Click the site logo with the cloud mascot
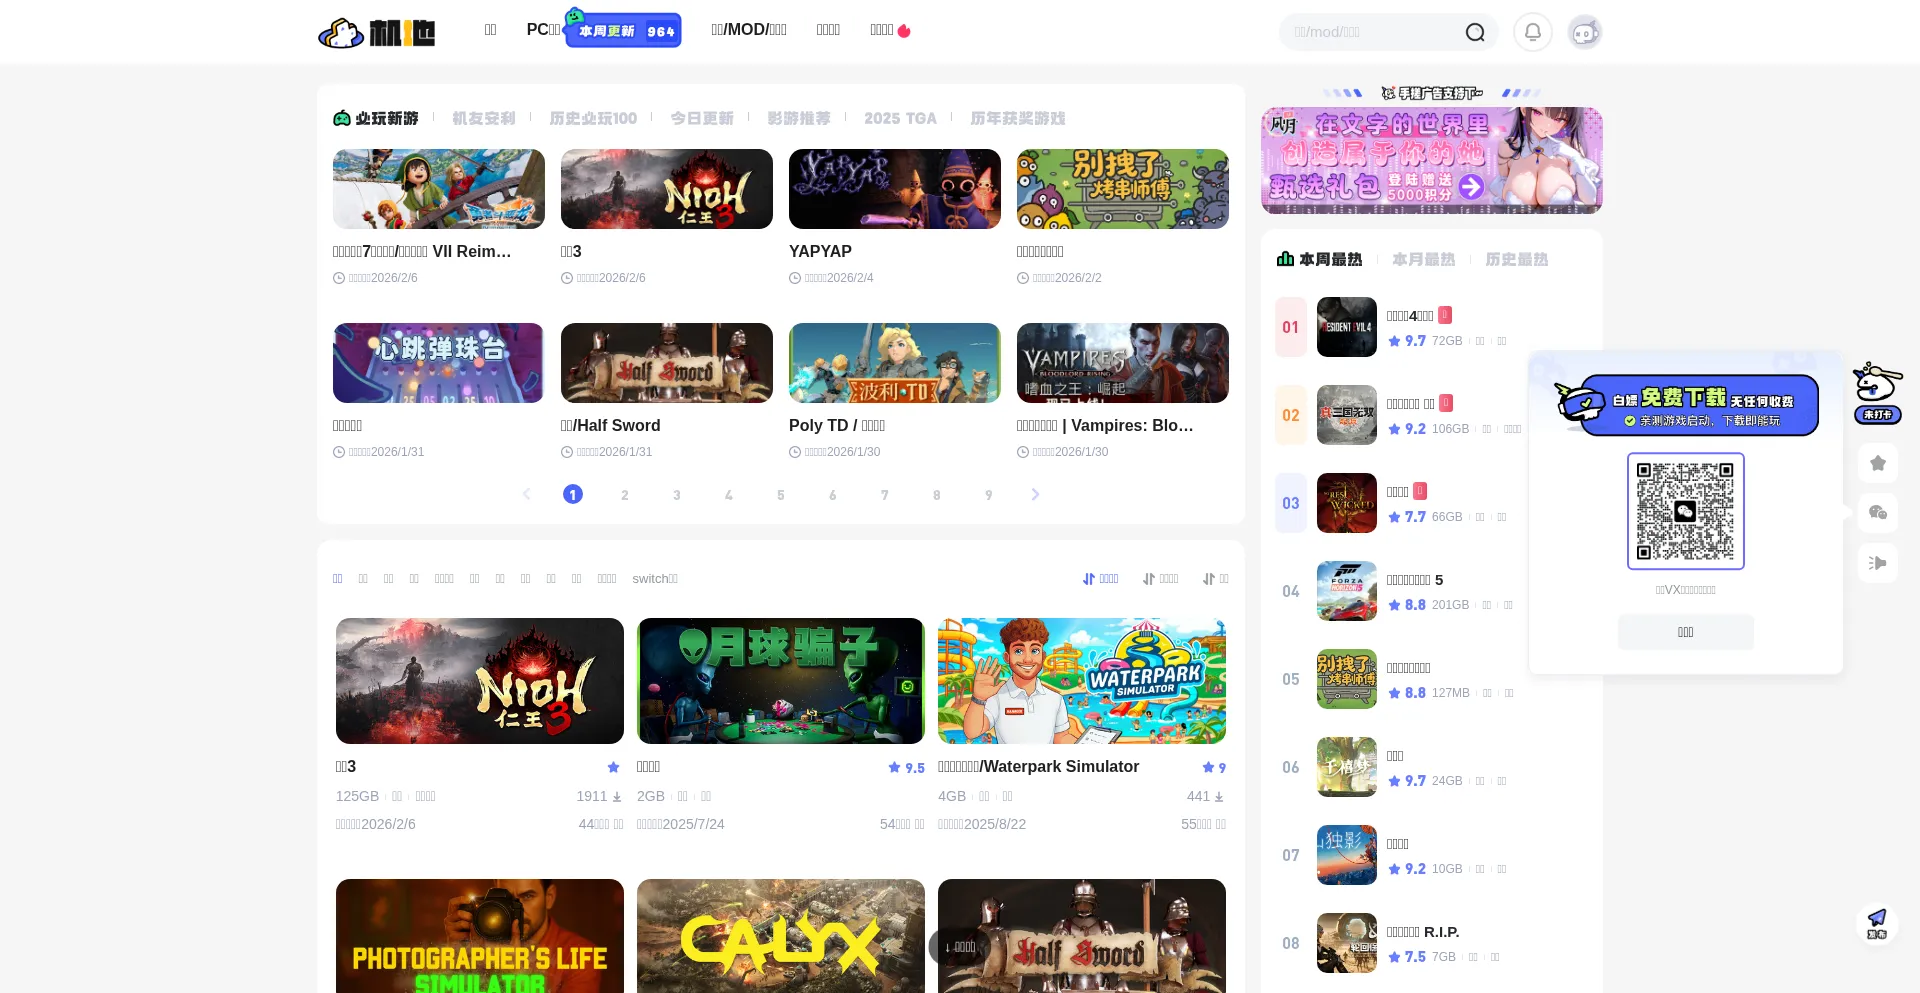This screenshot has height=993, width=1920. pos(376,32)
